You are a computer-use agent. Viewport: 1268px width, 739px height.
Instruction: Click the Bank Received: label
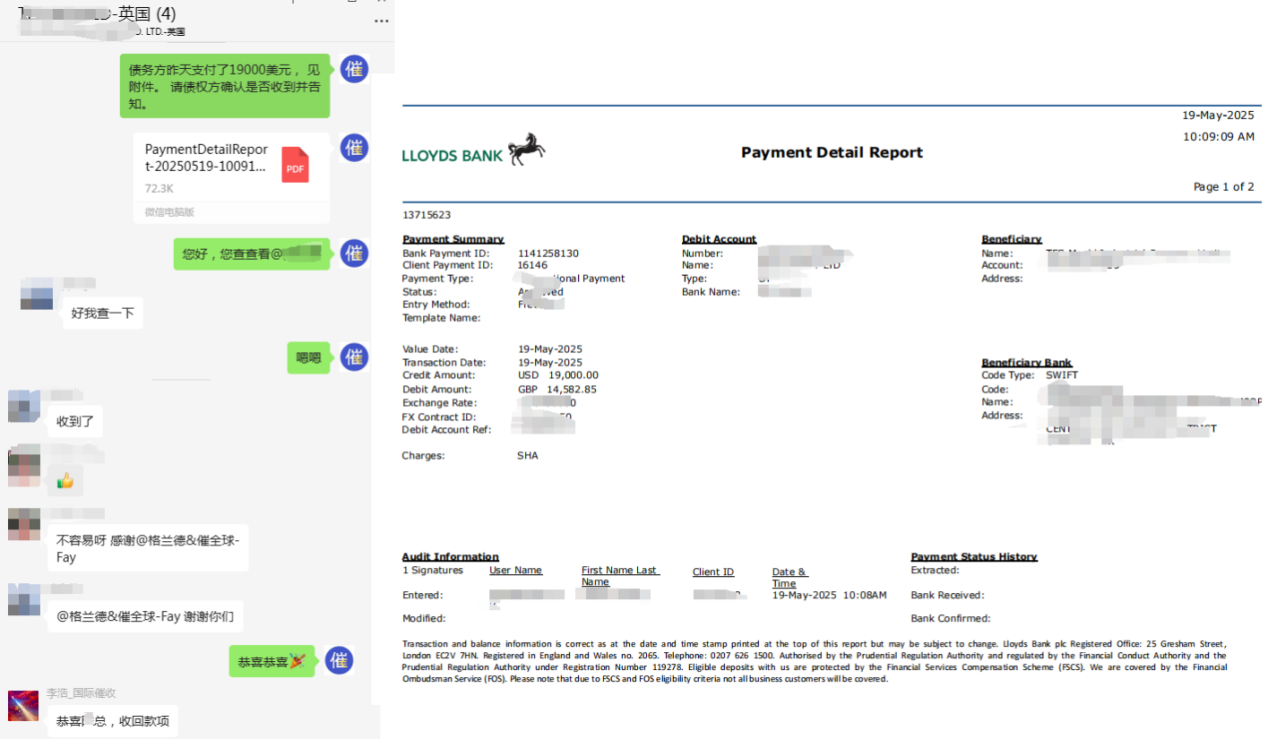(947, 595)
